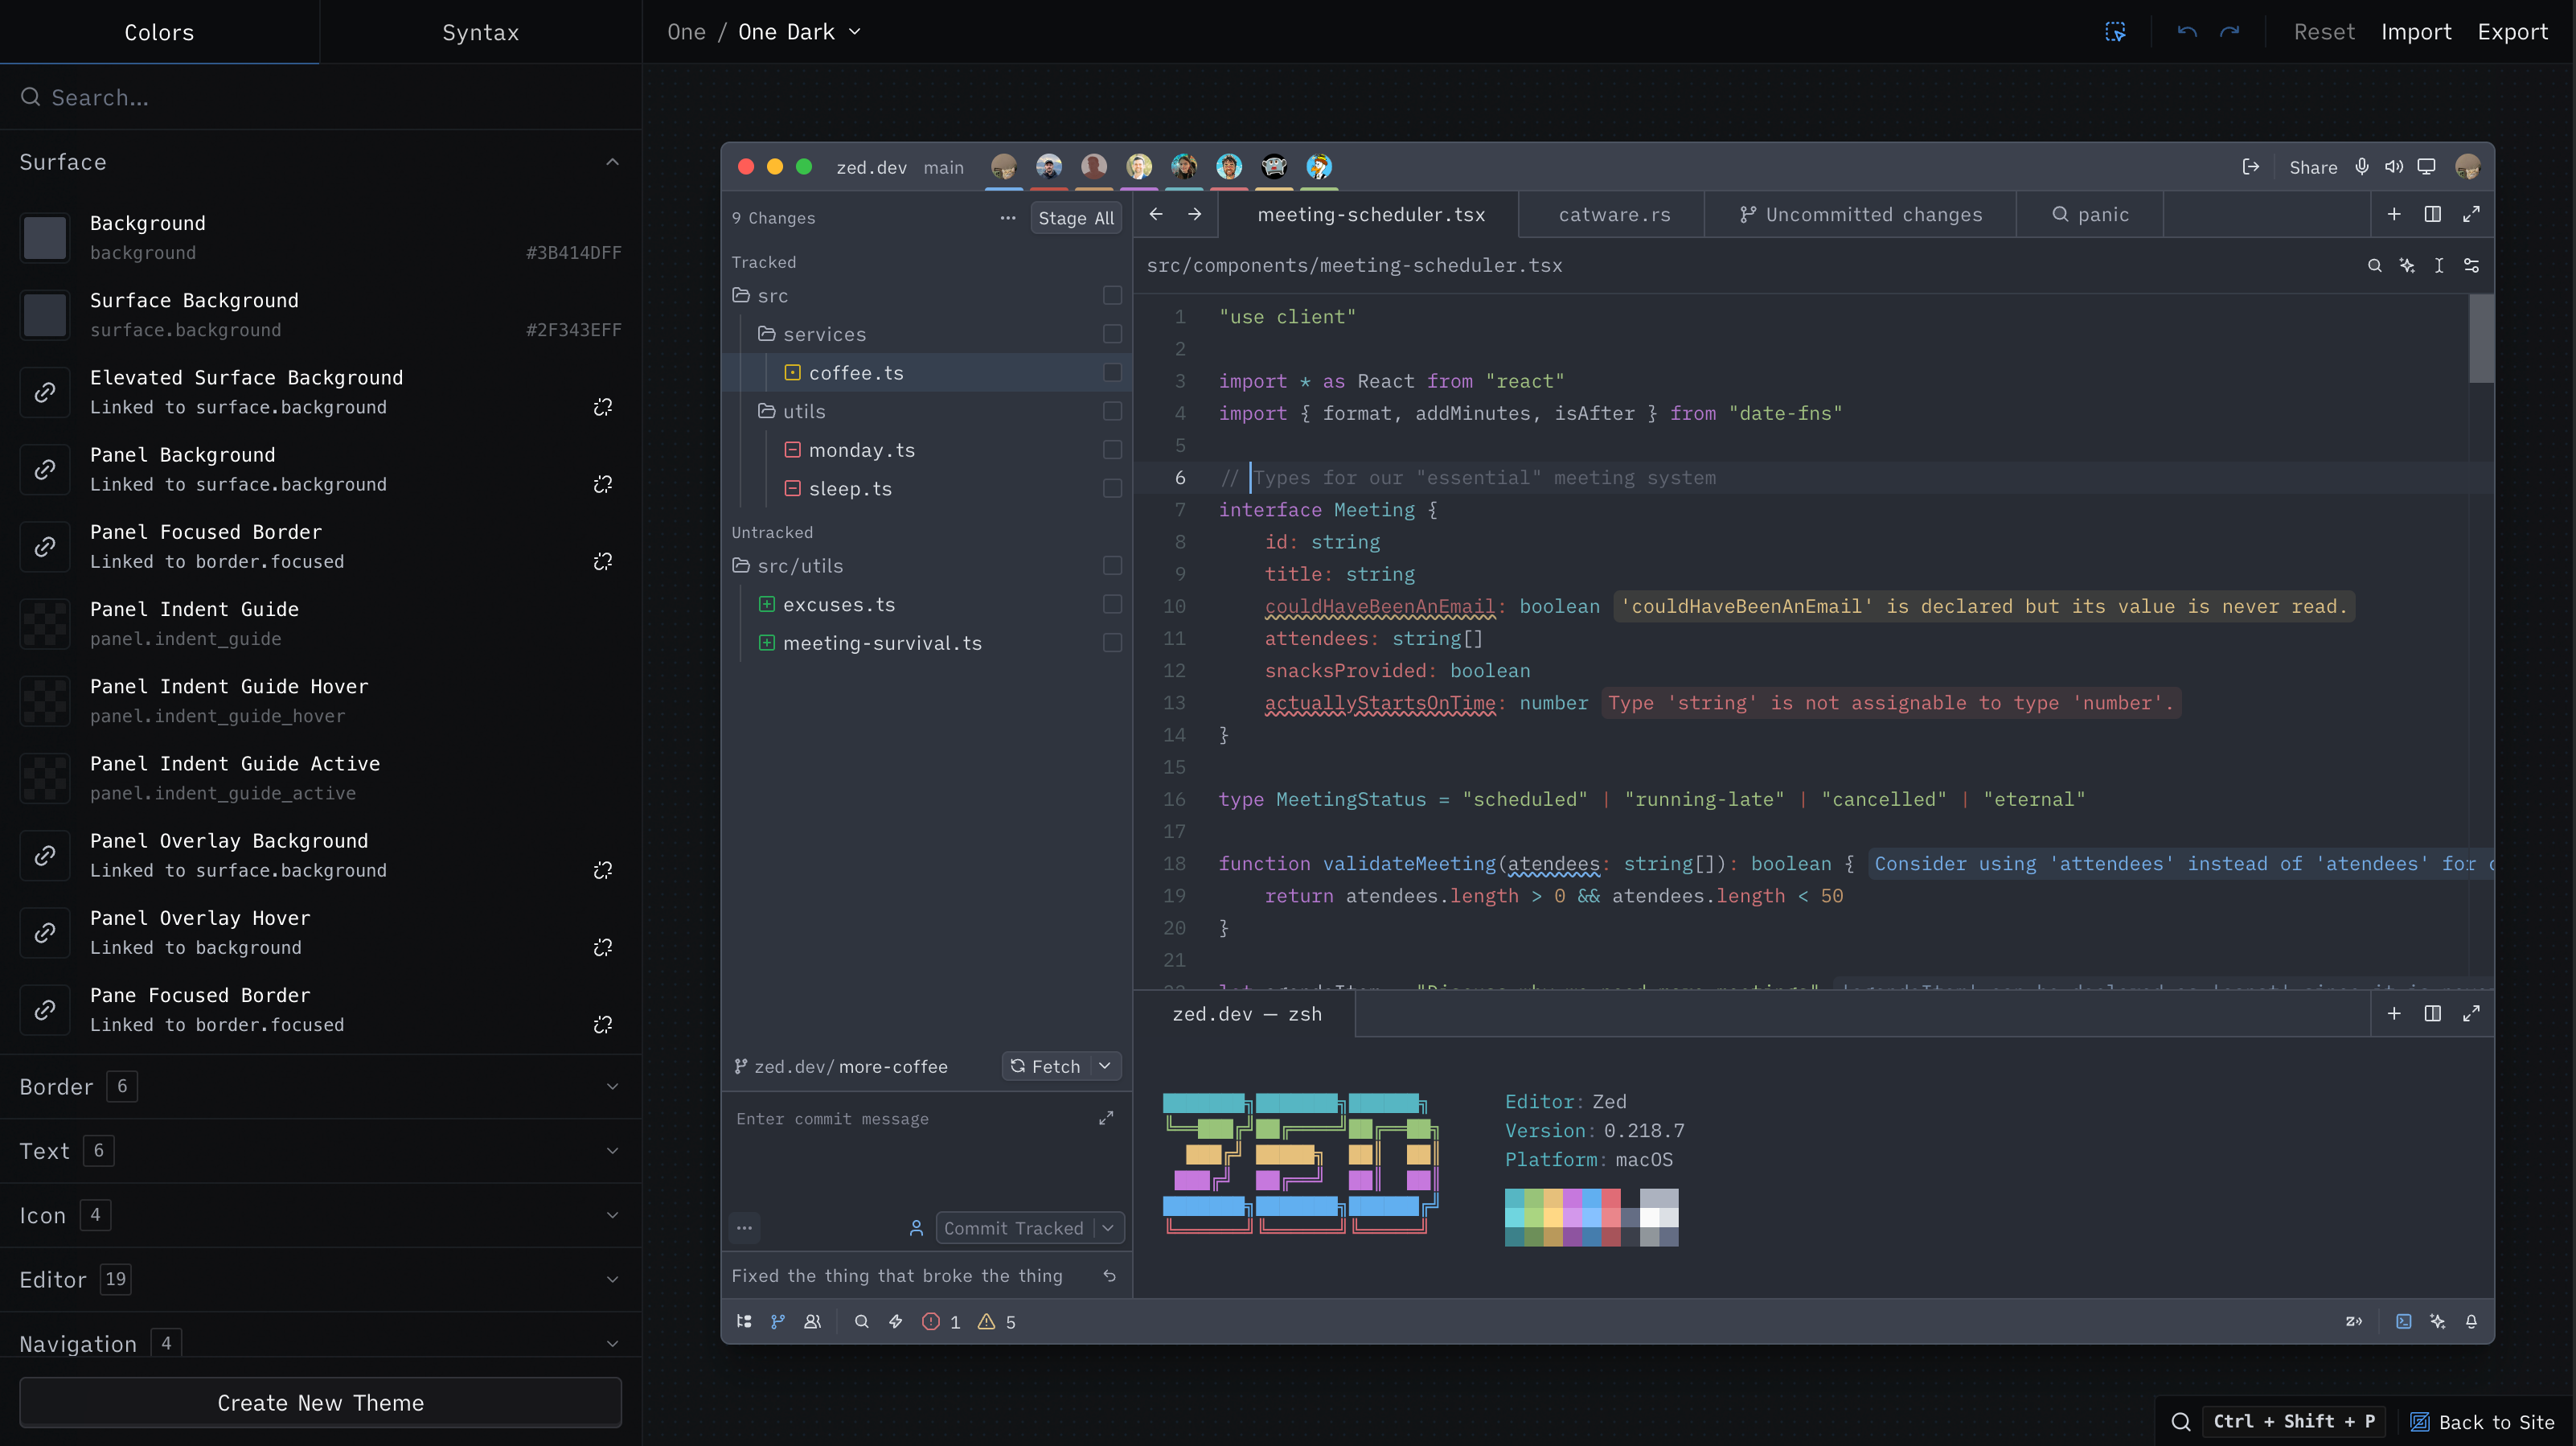This screenshot has height=1446, width=2576.
Task: Click the screen share monitor icon
Action: (2426, 167)
